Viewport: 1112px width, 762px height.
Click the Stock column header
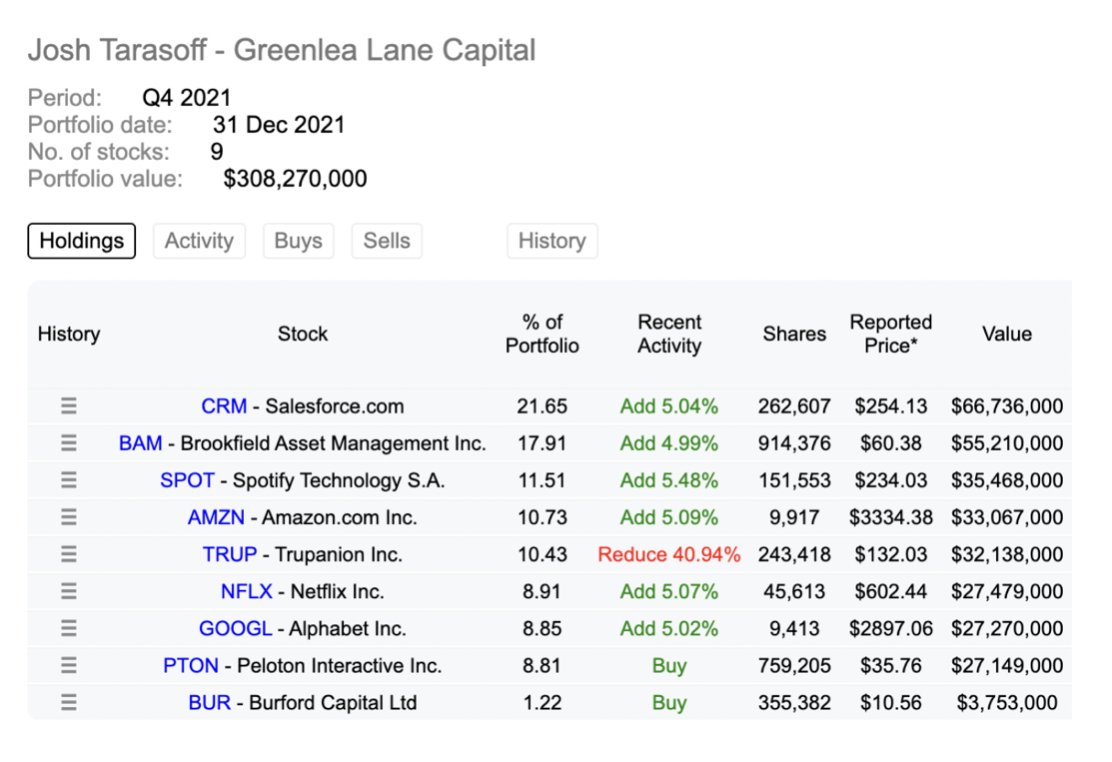tap(303, 333)
